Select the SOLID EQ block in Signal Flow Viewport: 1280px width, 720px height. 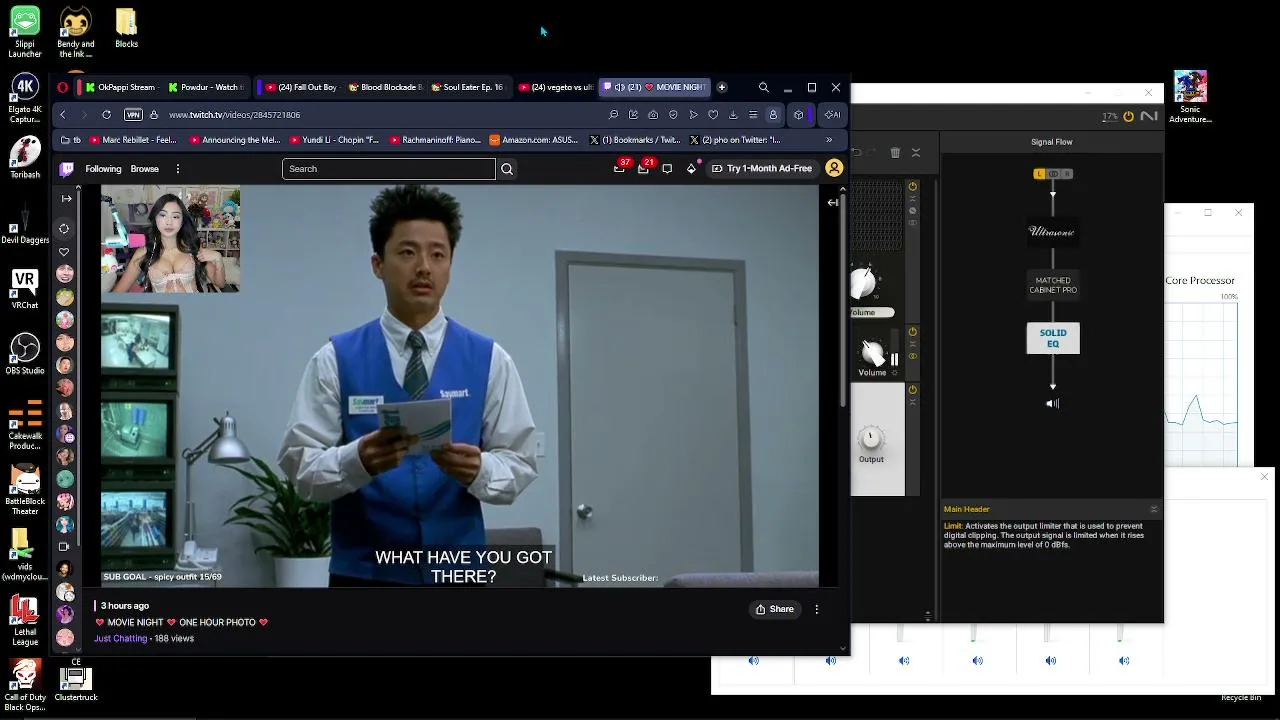pyautogui.click(x=1053, y=338)
